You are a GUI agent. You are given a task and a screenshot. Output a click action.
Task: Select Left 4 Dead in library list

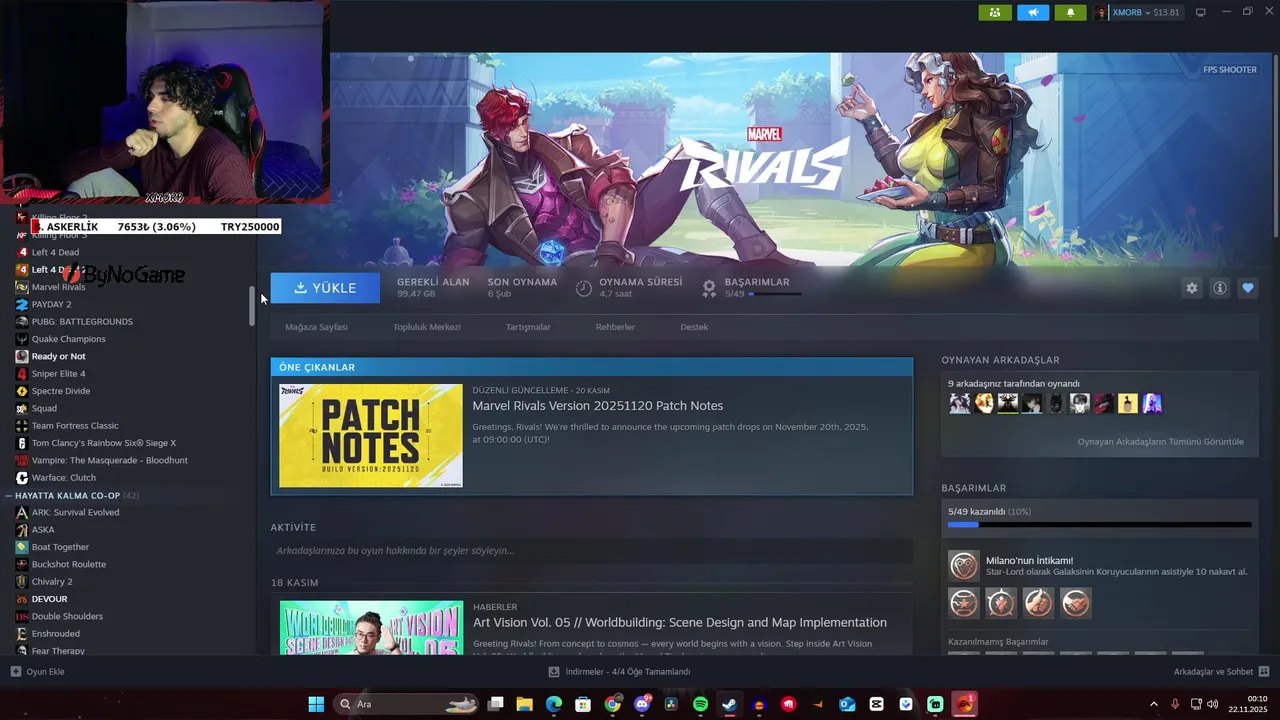pyautogui.click(x=55, y=253)
